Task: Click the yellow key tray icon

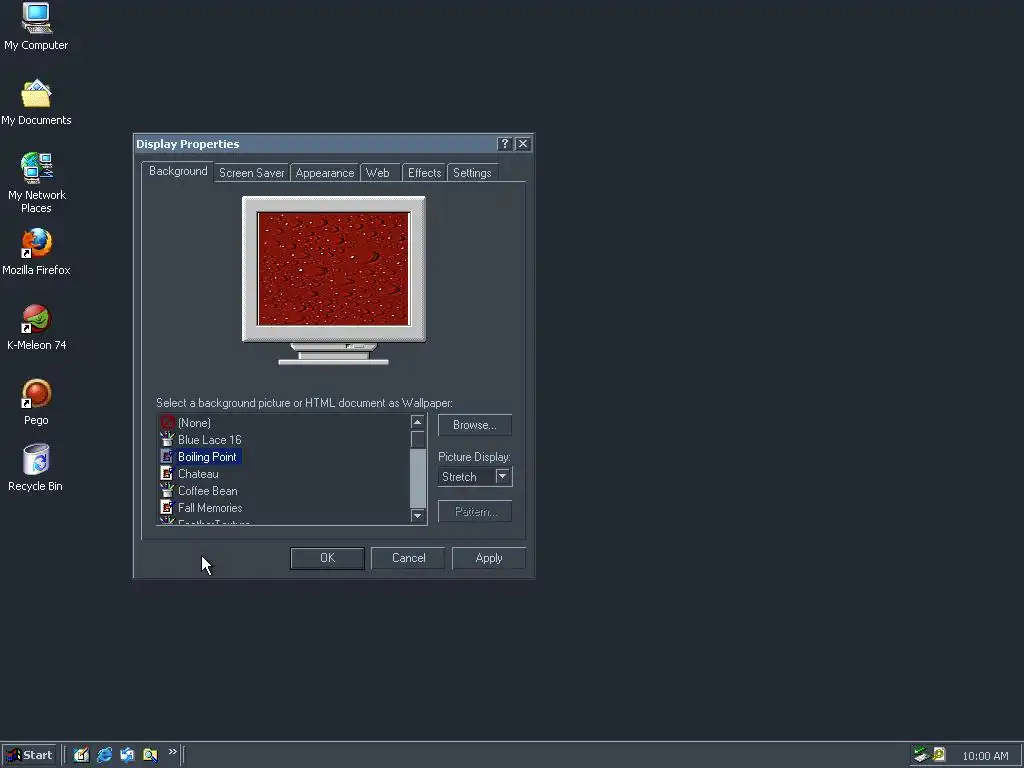Action: point(939,755)
